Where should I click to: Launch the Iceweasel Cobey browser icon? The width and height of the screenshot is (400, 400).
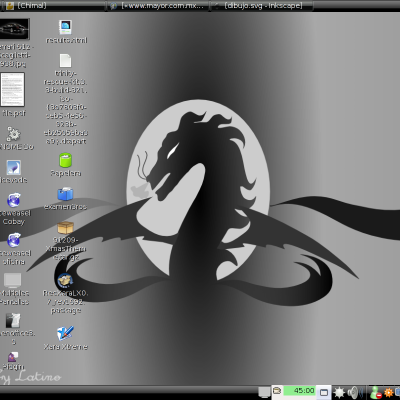coord(14,200)
